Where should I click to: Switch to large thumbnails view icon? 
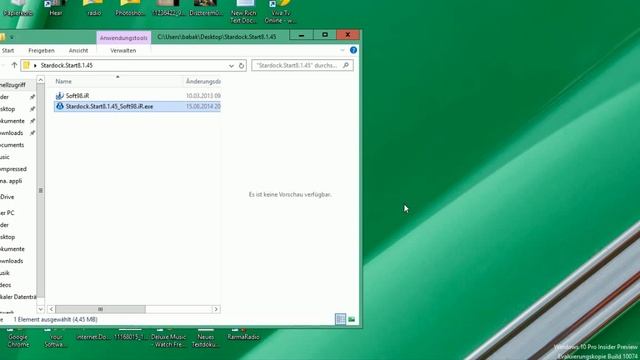coord(351,319)
